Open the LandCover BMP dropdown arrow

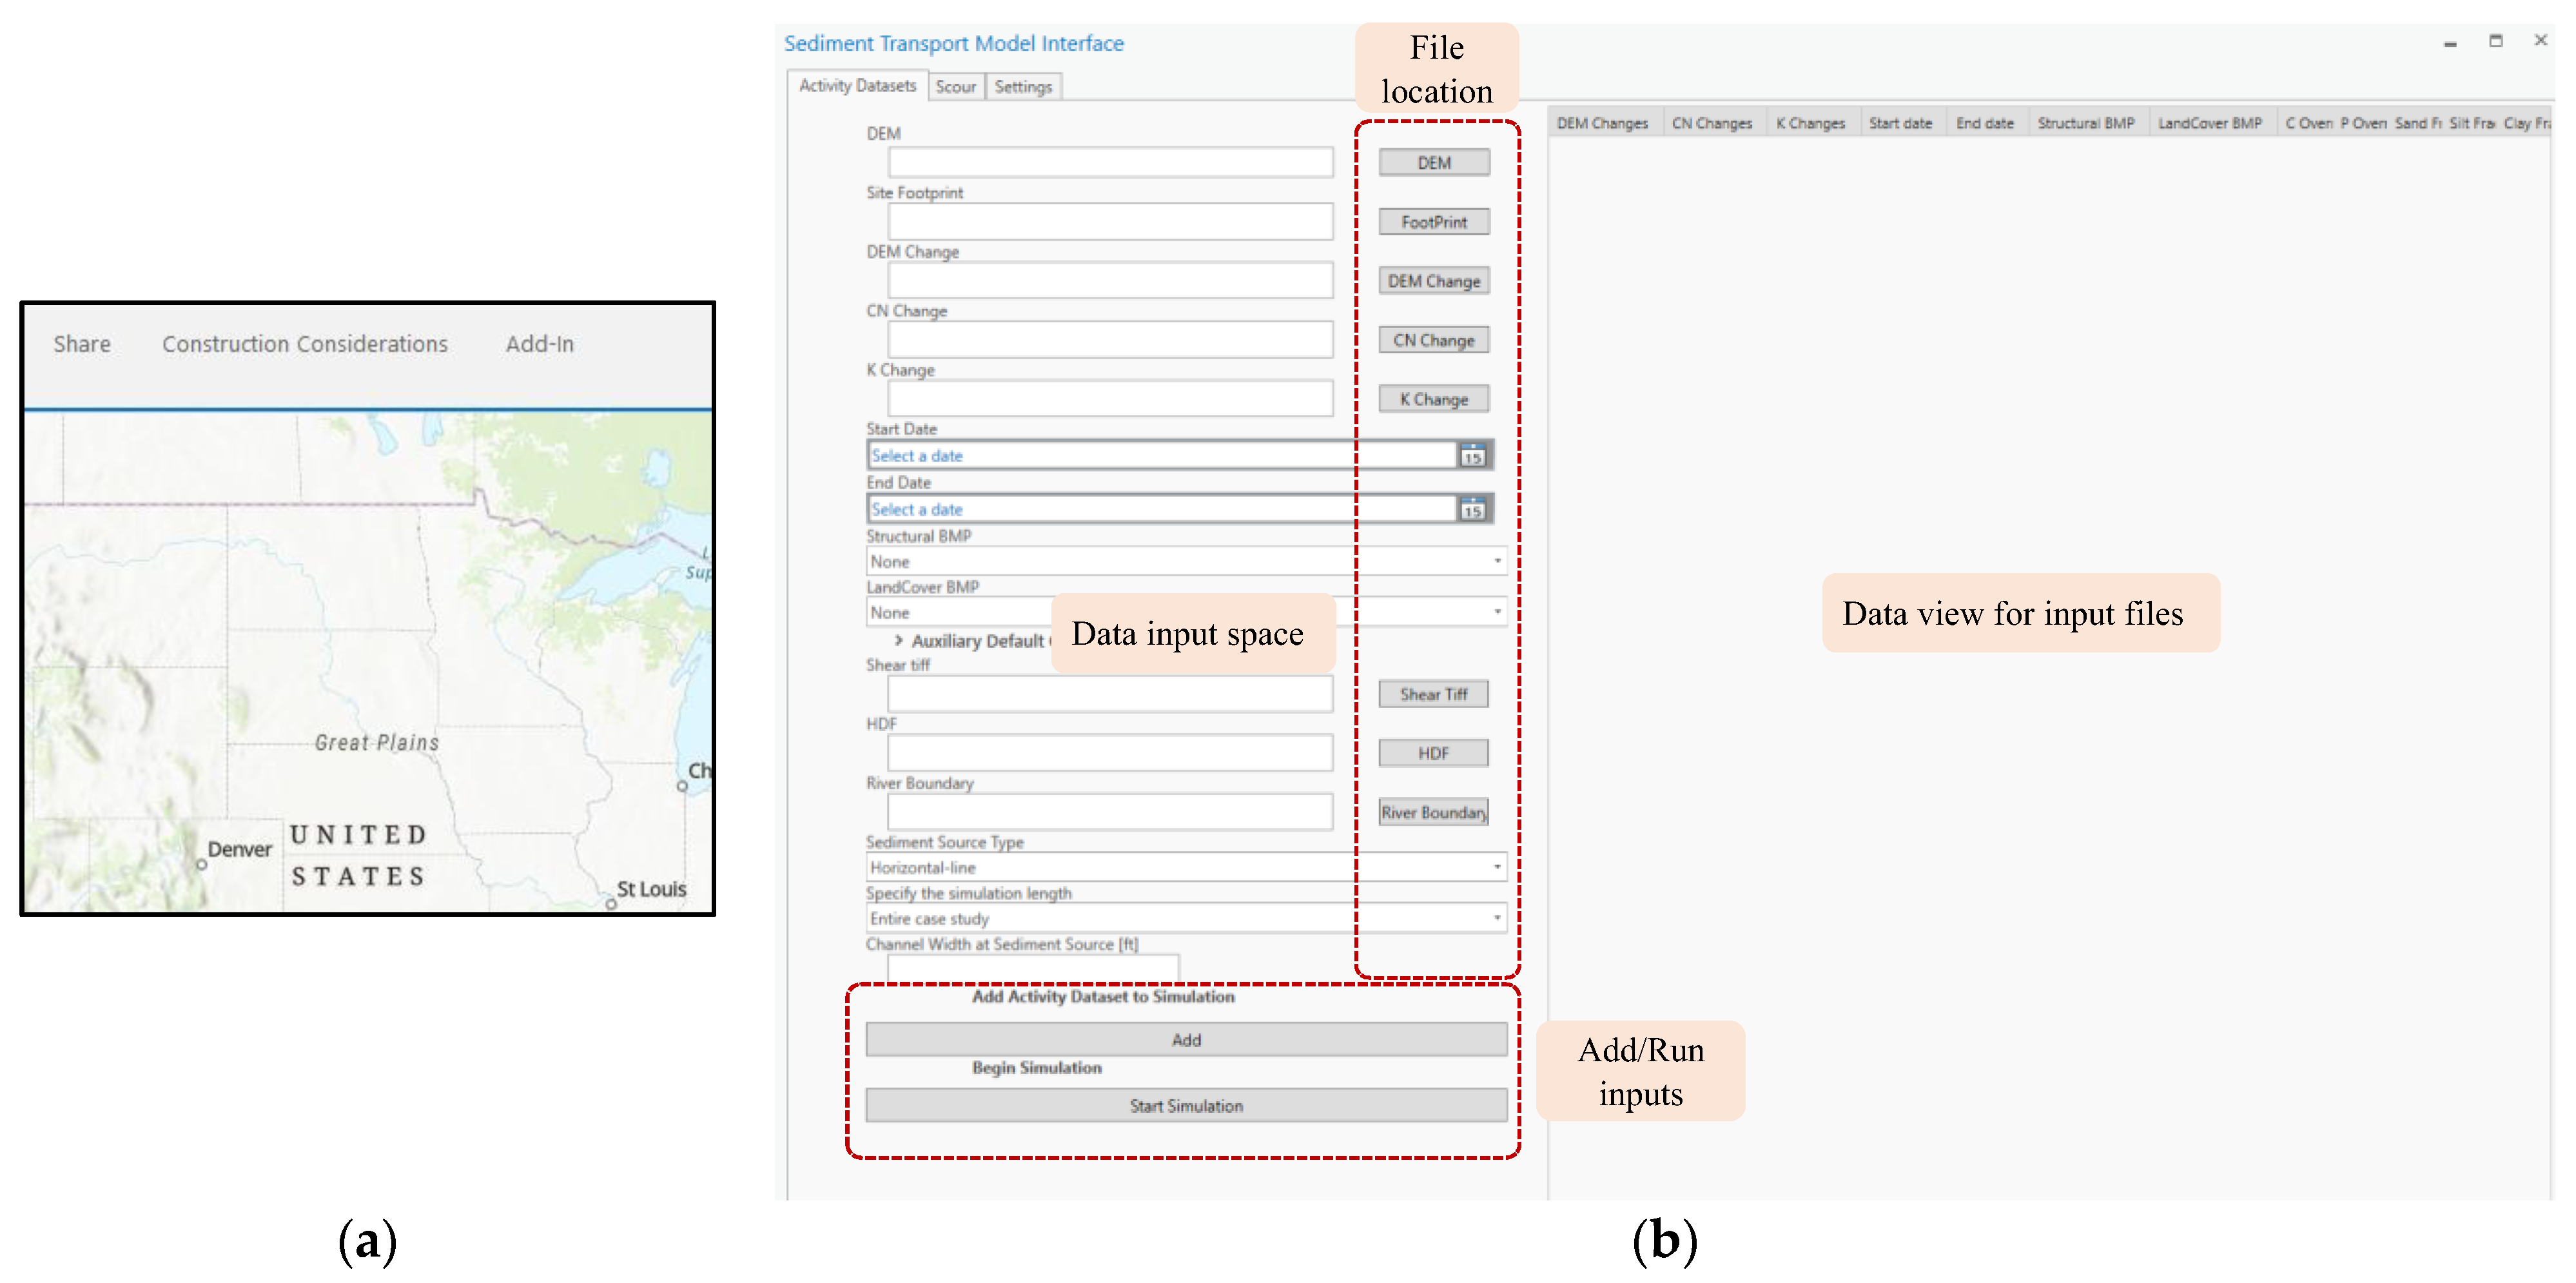pyautogui.click(x=1497, y=612)
